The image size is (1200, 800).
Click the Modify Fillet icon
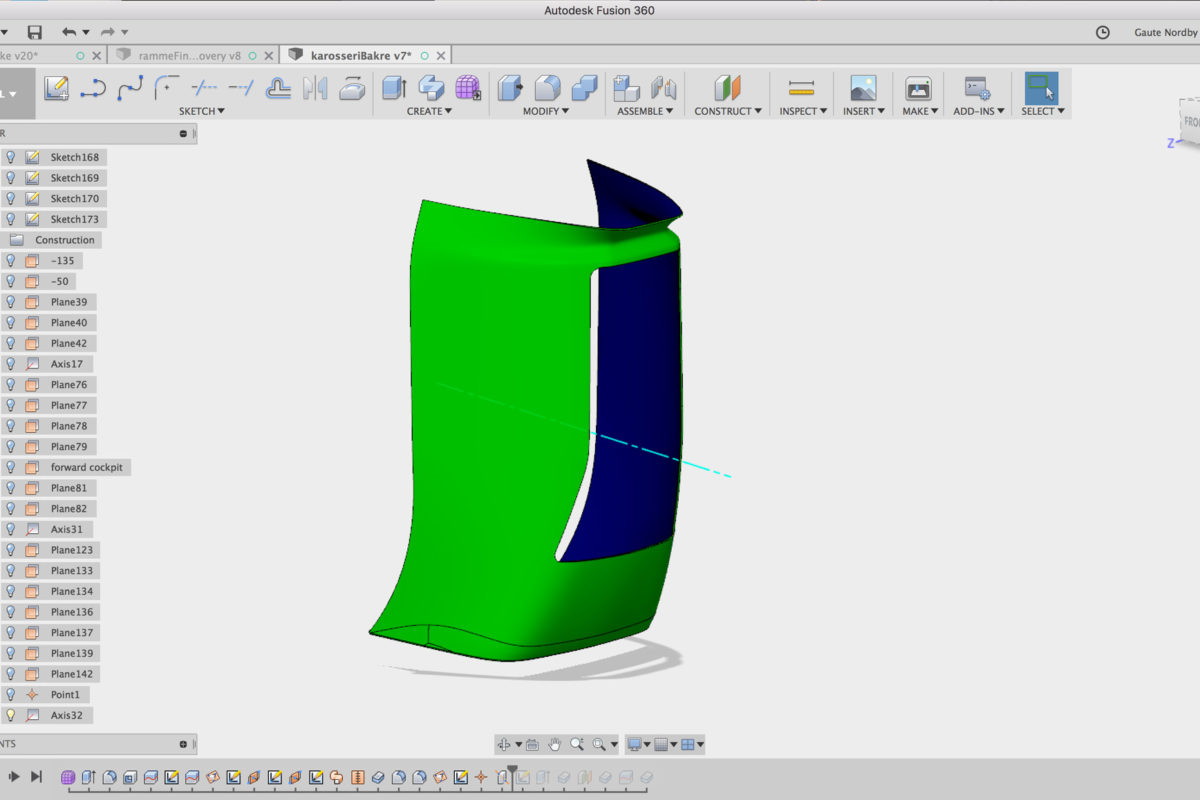coord(547,88)
